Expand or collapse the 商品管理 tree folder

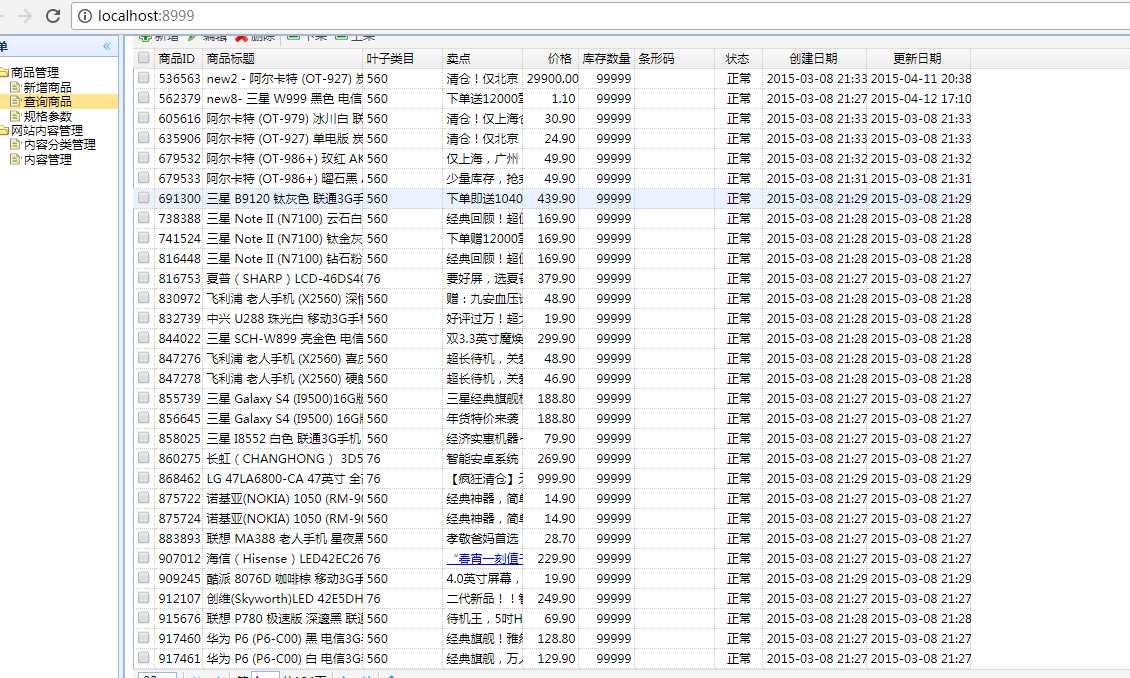[x=4, y=72]
